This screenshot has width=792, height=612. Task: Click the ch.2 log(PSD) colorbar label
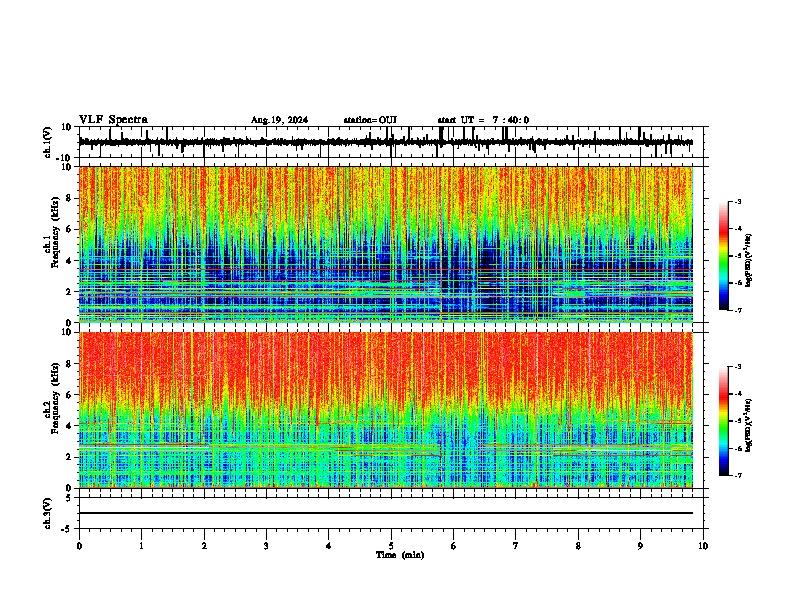750,425
